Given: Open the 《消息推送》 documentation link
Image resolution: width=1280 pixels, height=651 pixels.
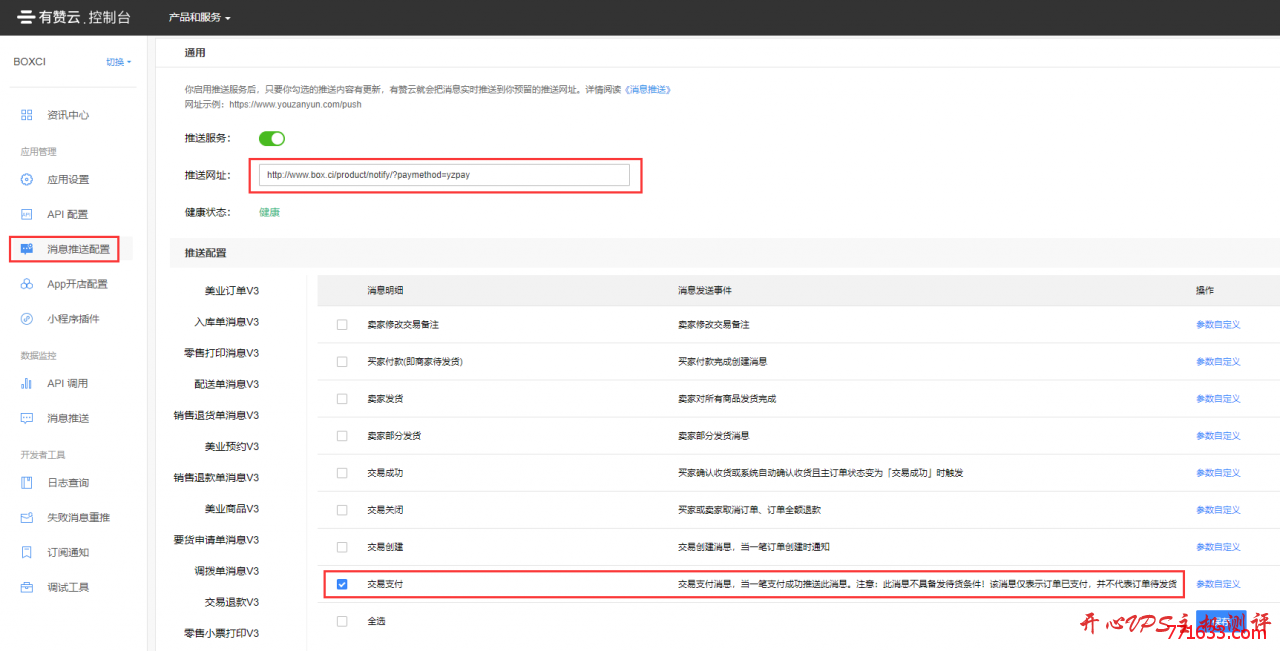Looking at the screenshot, I should pyautogui.click(x=647, y=89).
